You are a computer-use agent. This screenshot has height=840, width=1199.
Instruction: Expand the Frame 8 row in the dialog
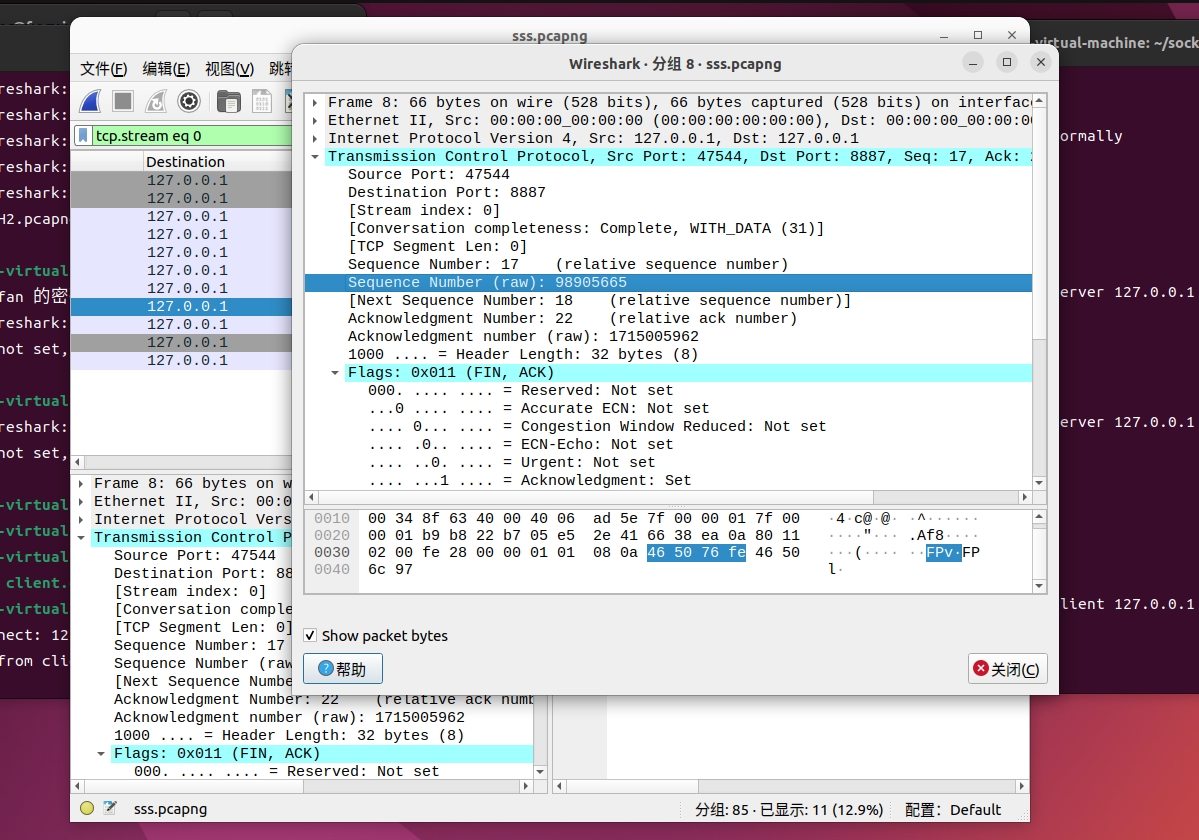(315, 102)
